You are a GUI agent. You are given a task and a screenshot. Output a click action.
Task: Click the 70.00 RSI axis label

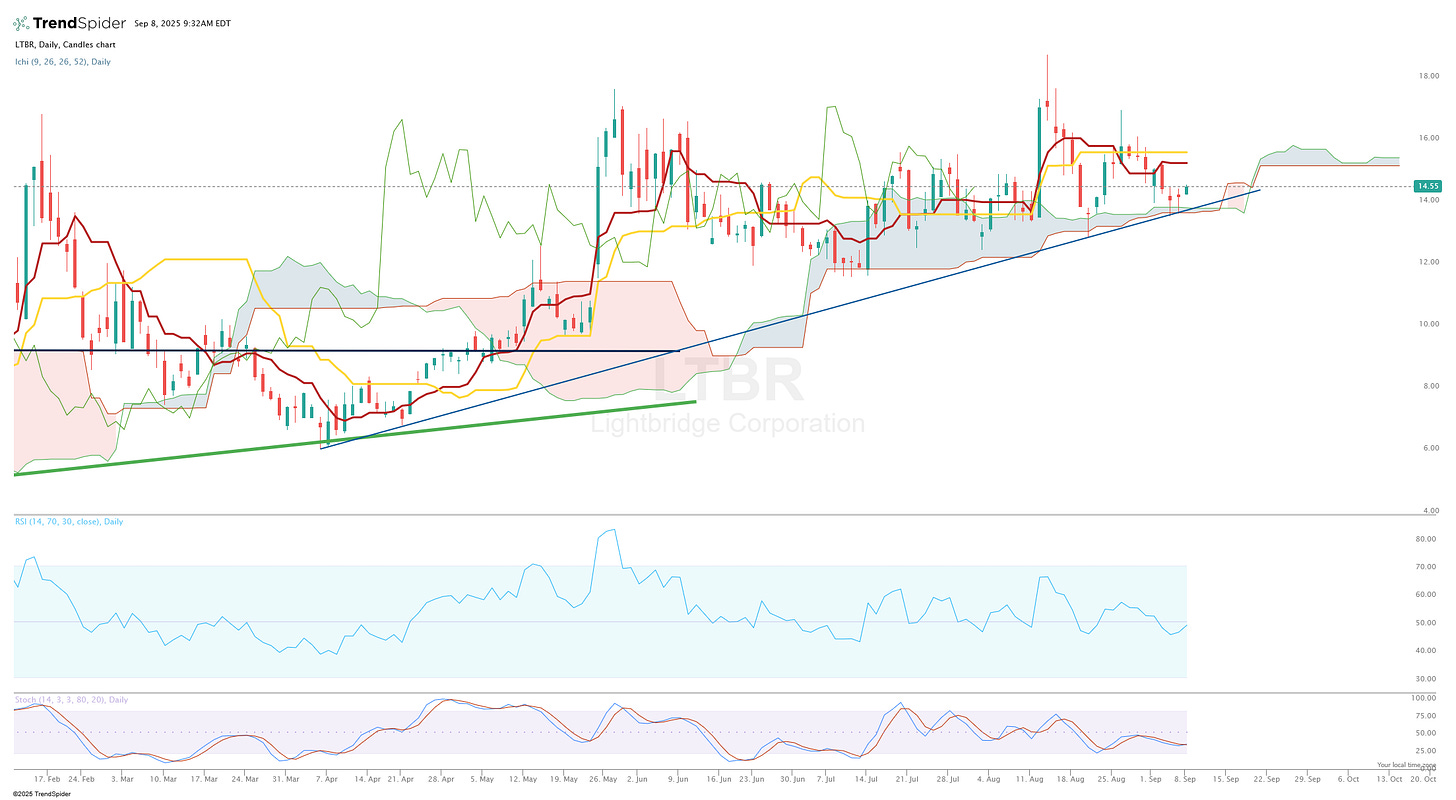tap(1428, 567)
